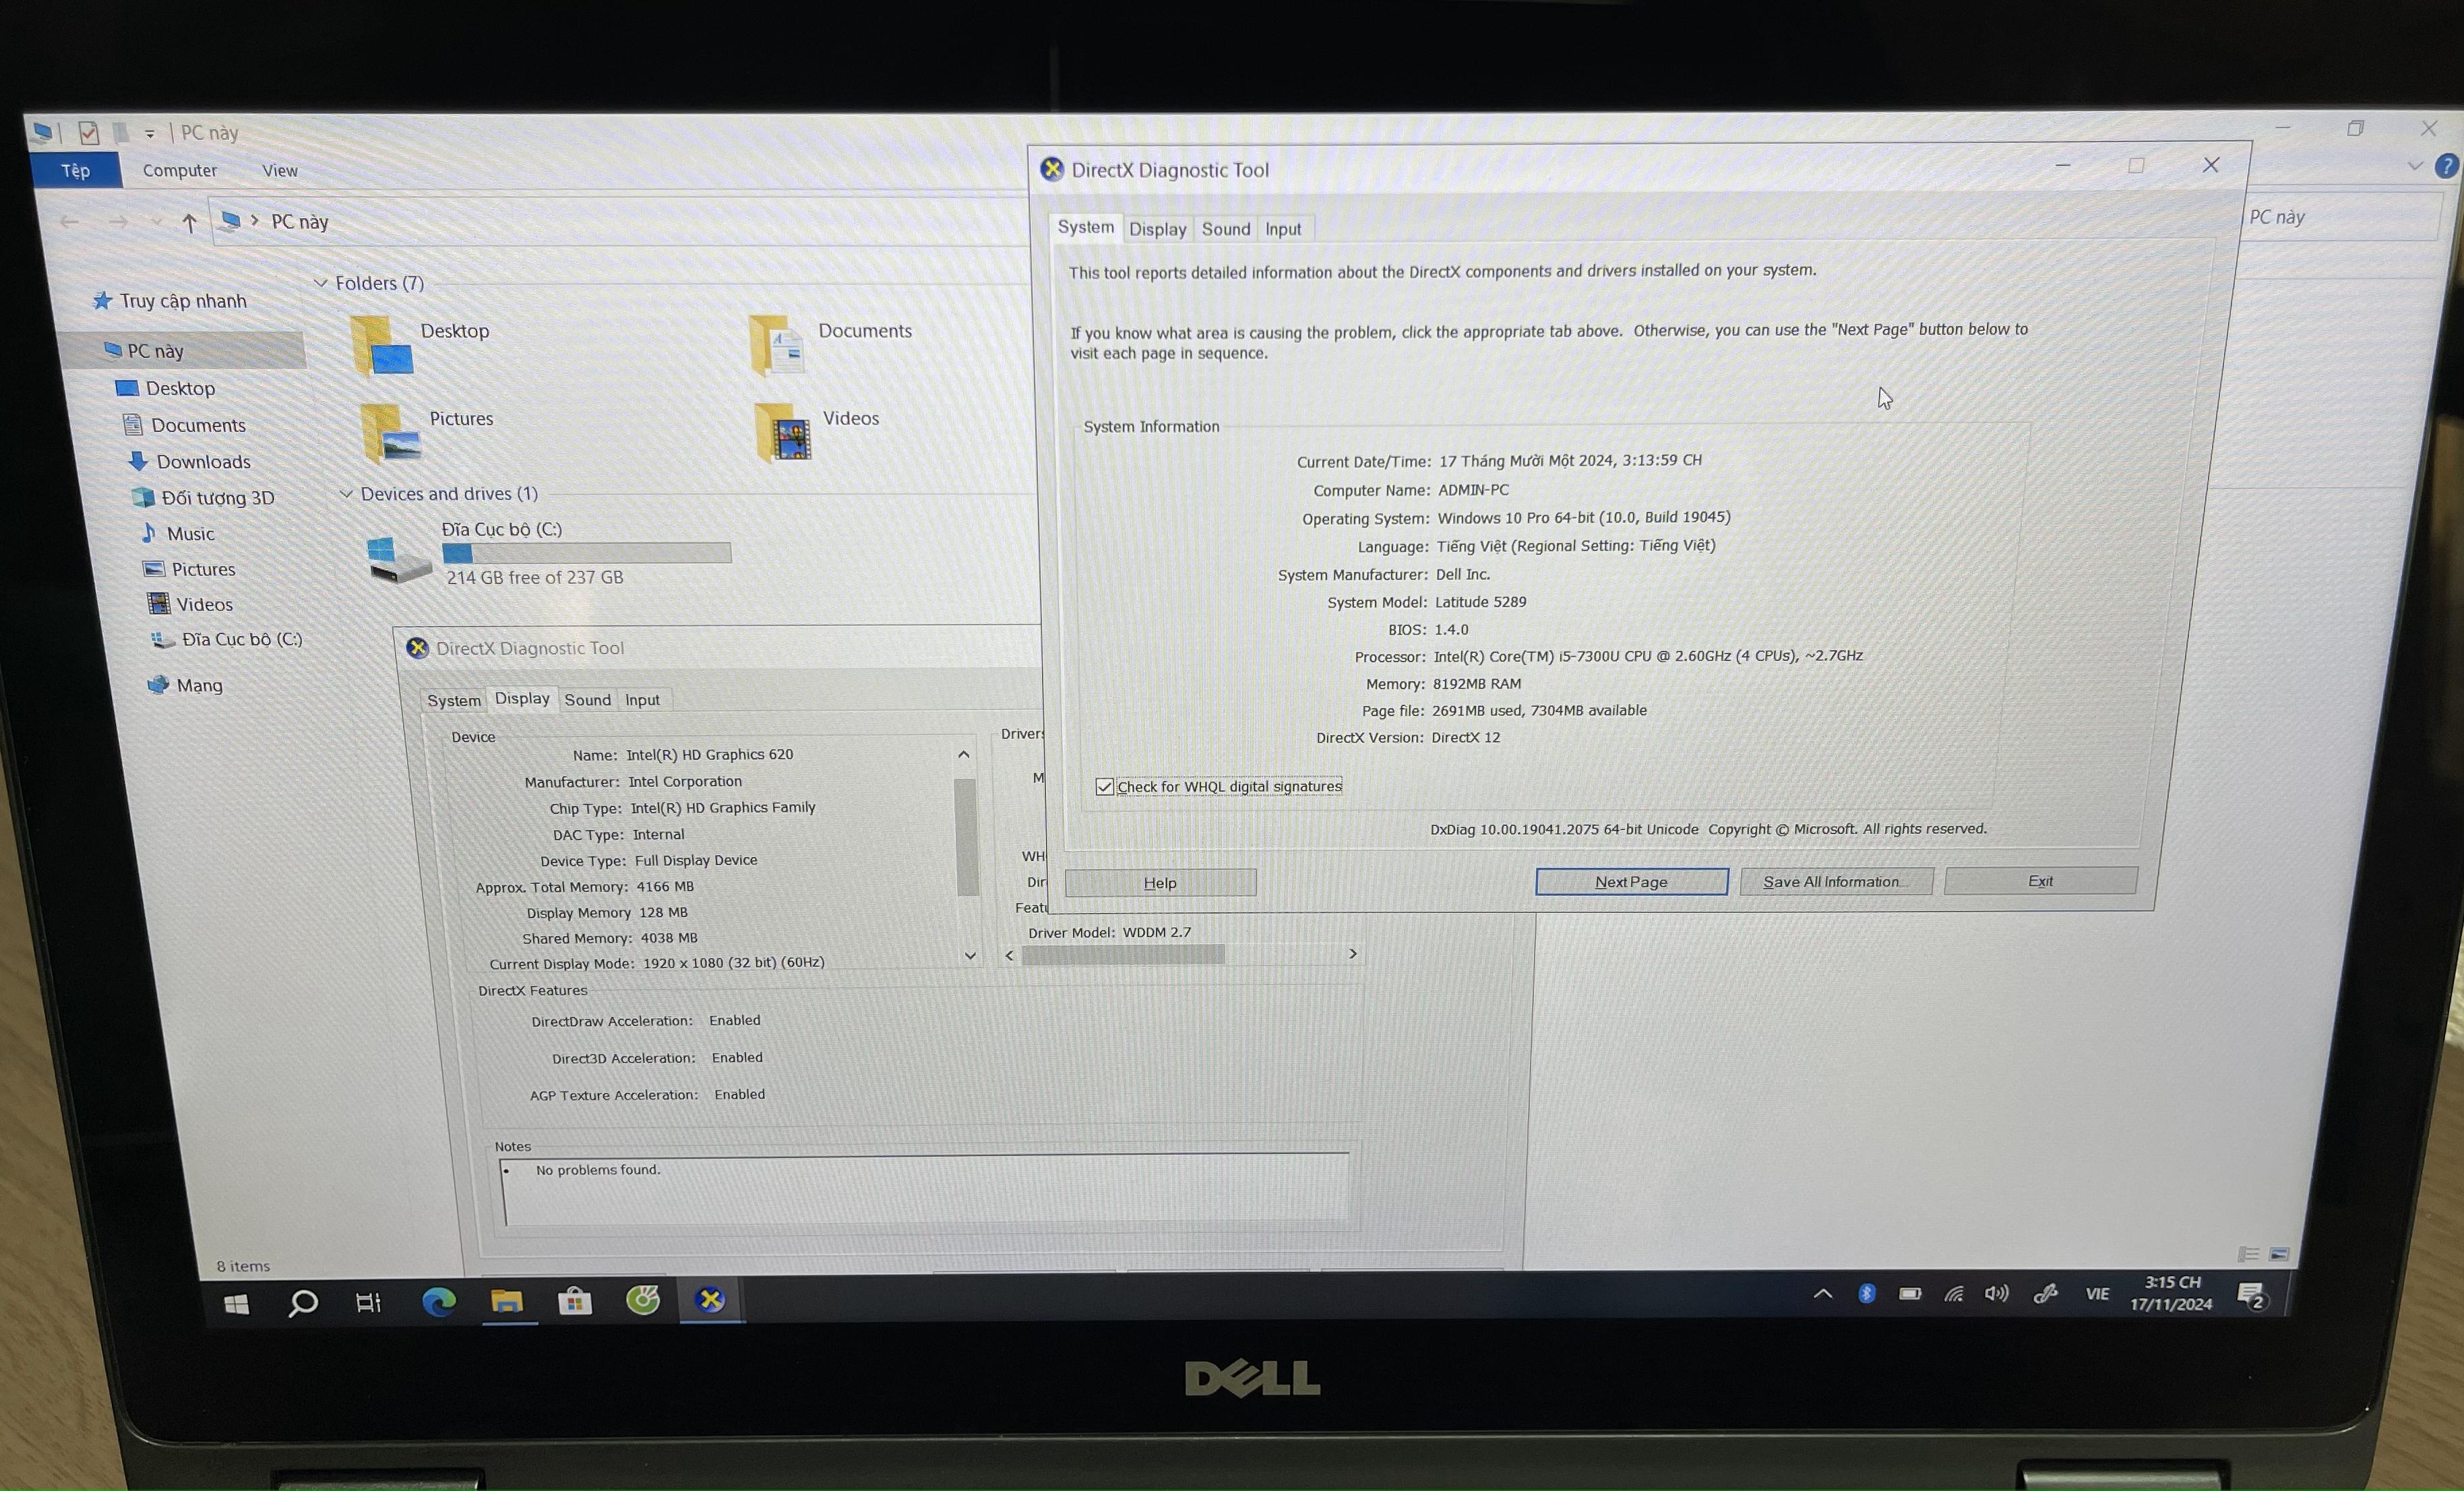The image size is (2464, 1491).
Task: Click the PC này address bar
Action: click(620, 222)
